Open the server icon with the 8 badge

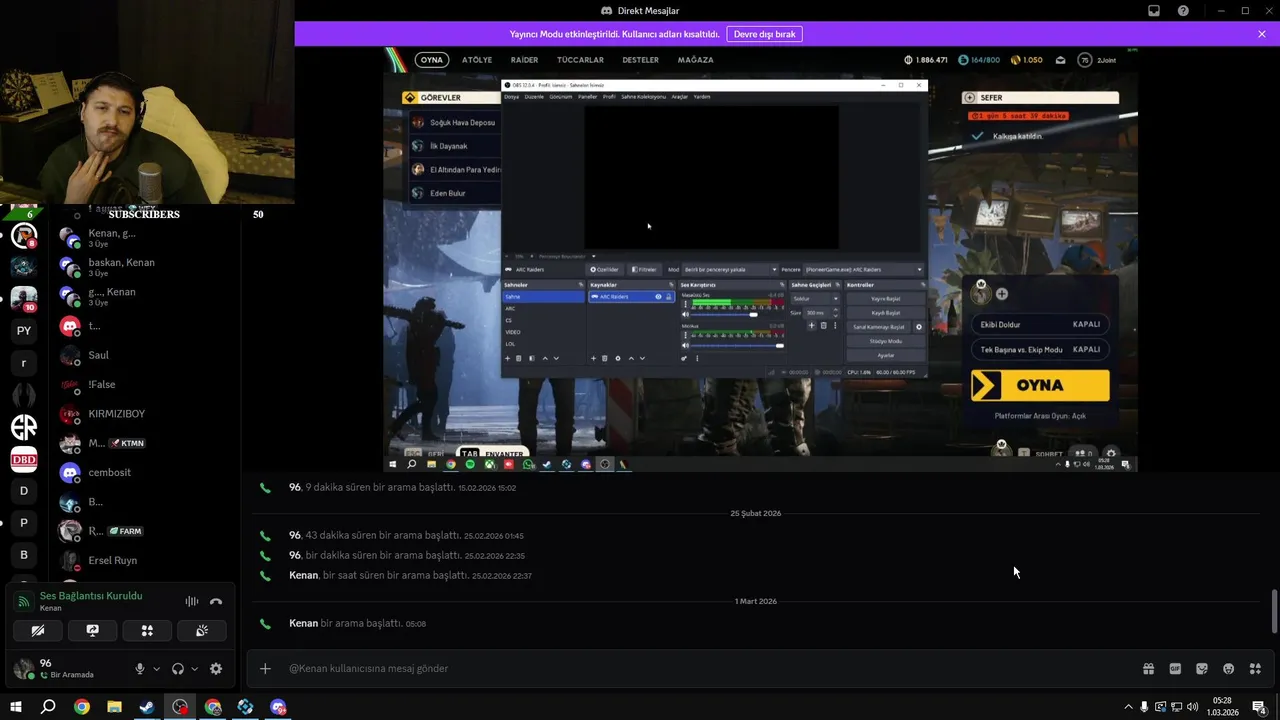tap(24, 236)
